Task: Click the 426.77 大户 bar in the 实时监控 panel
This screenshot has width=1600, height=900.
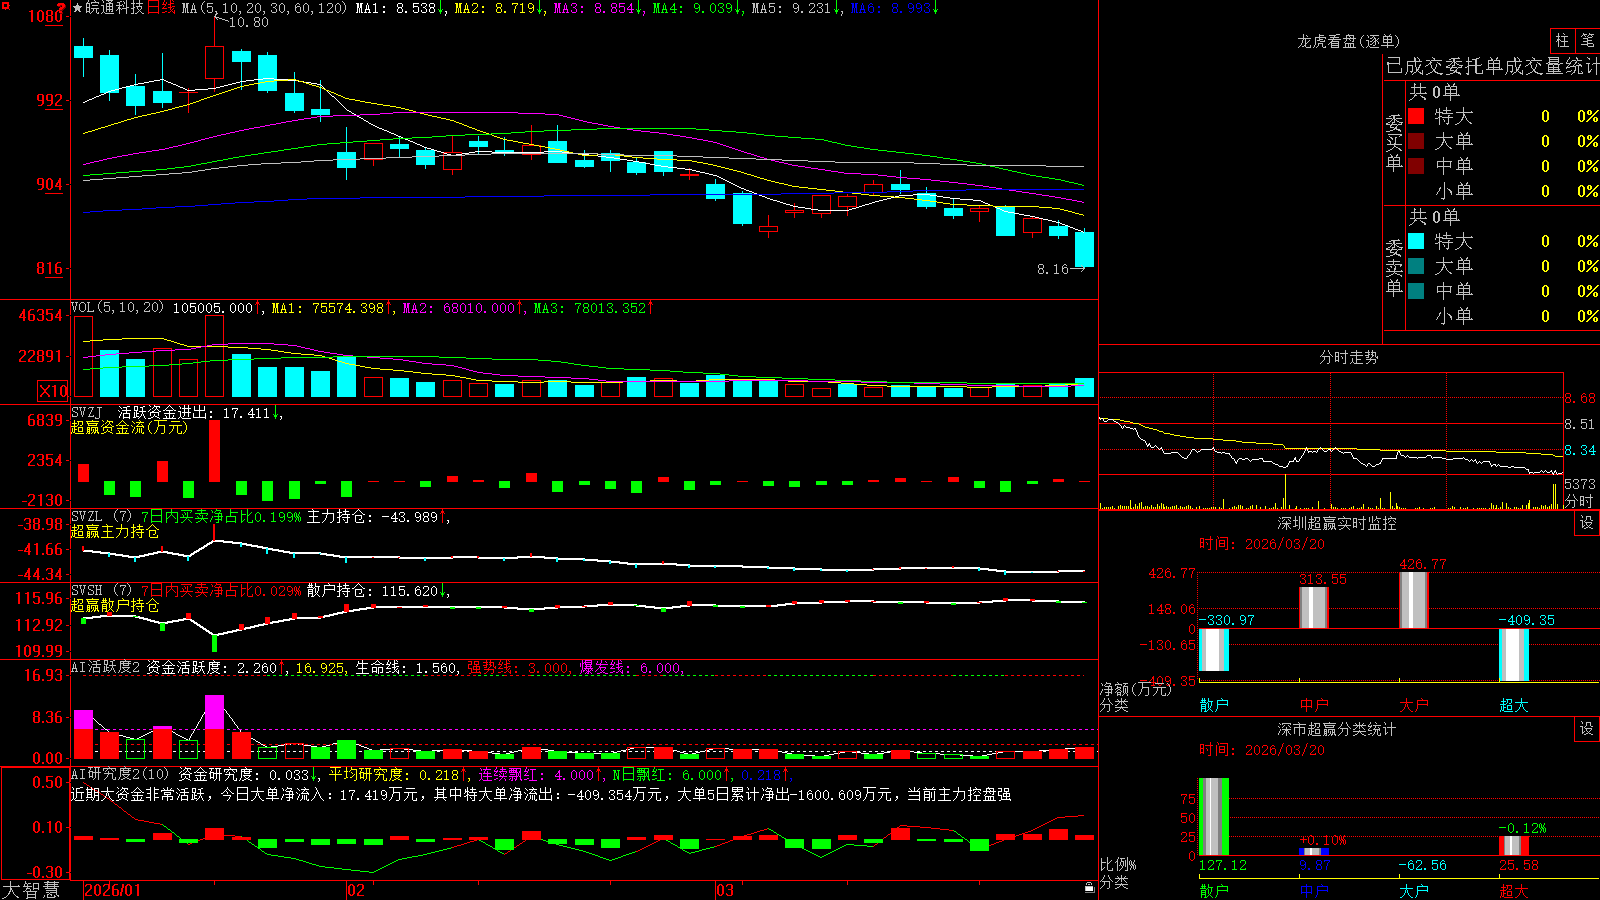Action: coord(1414,600)
